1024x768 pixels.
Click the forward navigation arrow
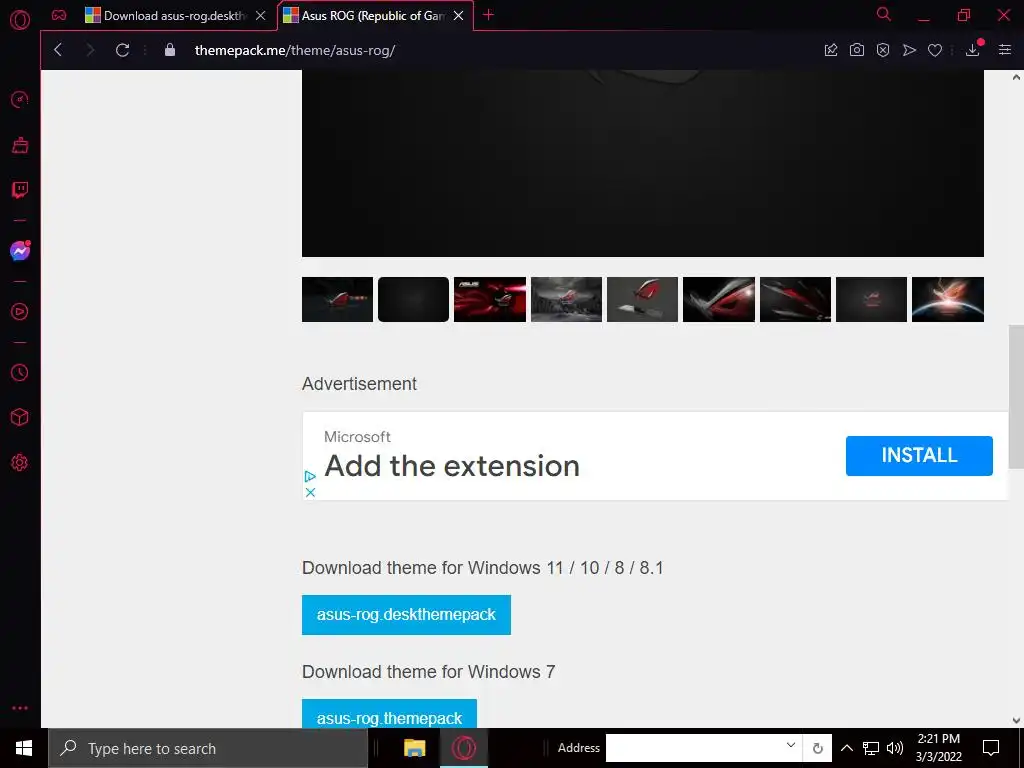[x=90, y=50]
